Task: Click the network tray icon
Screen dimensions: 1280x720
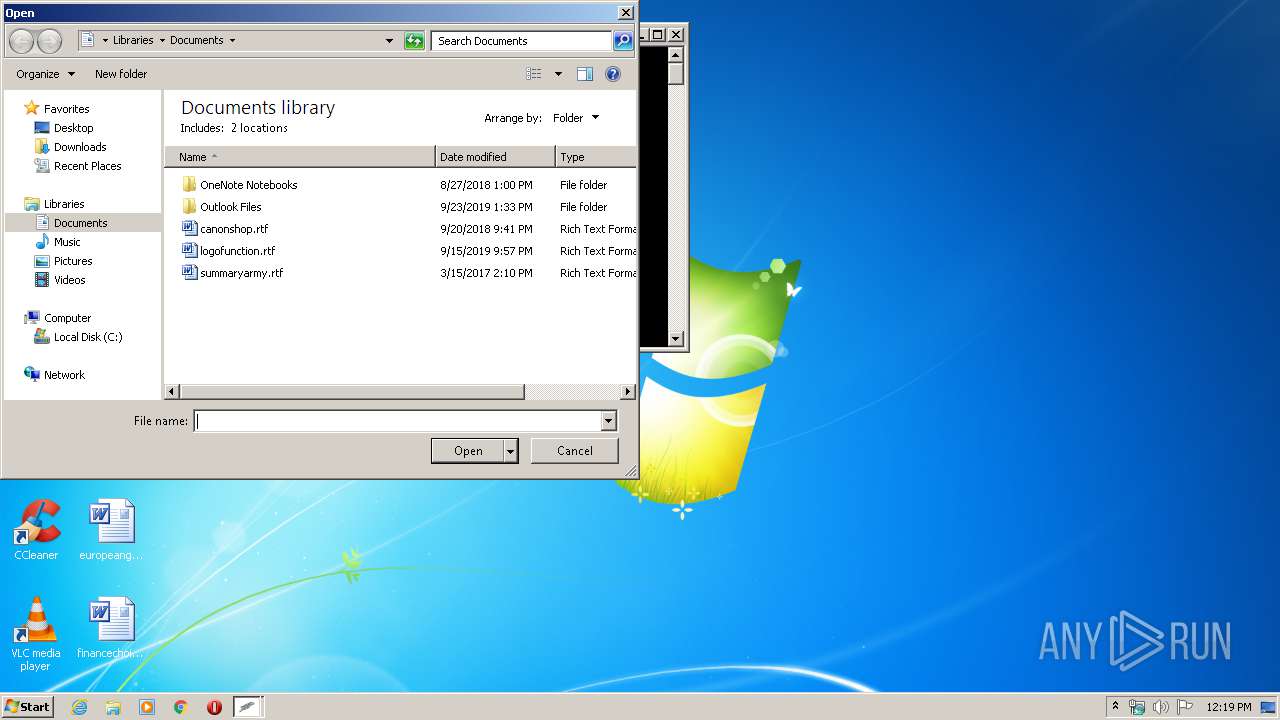Action: point(1137,707)
